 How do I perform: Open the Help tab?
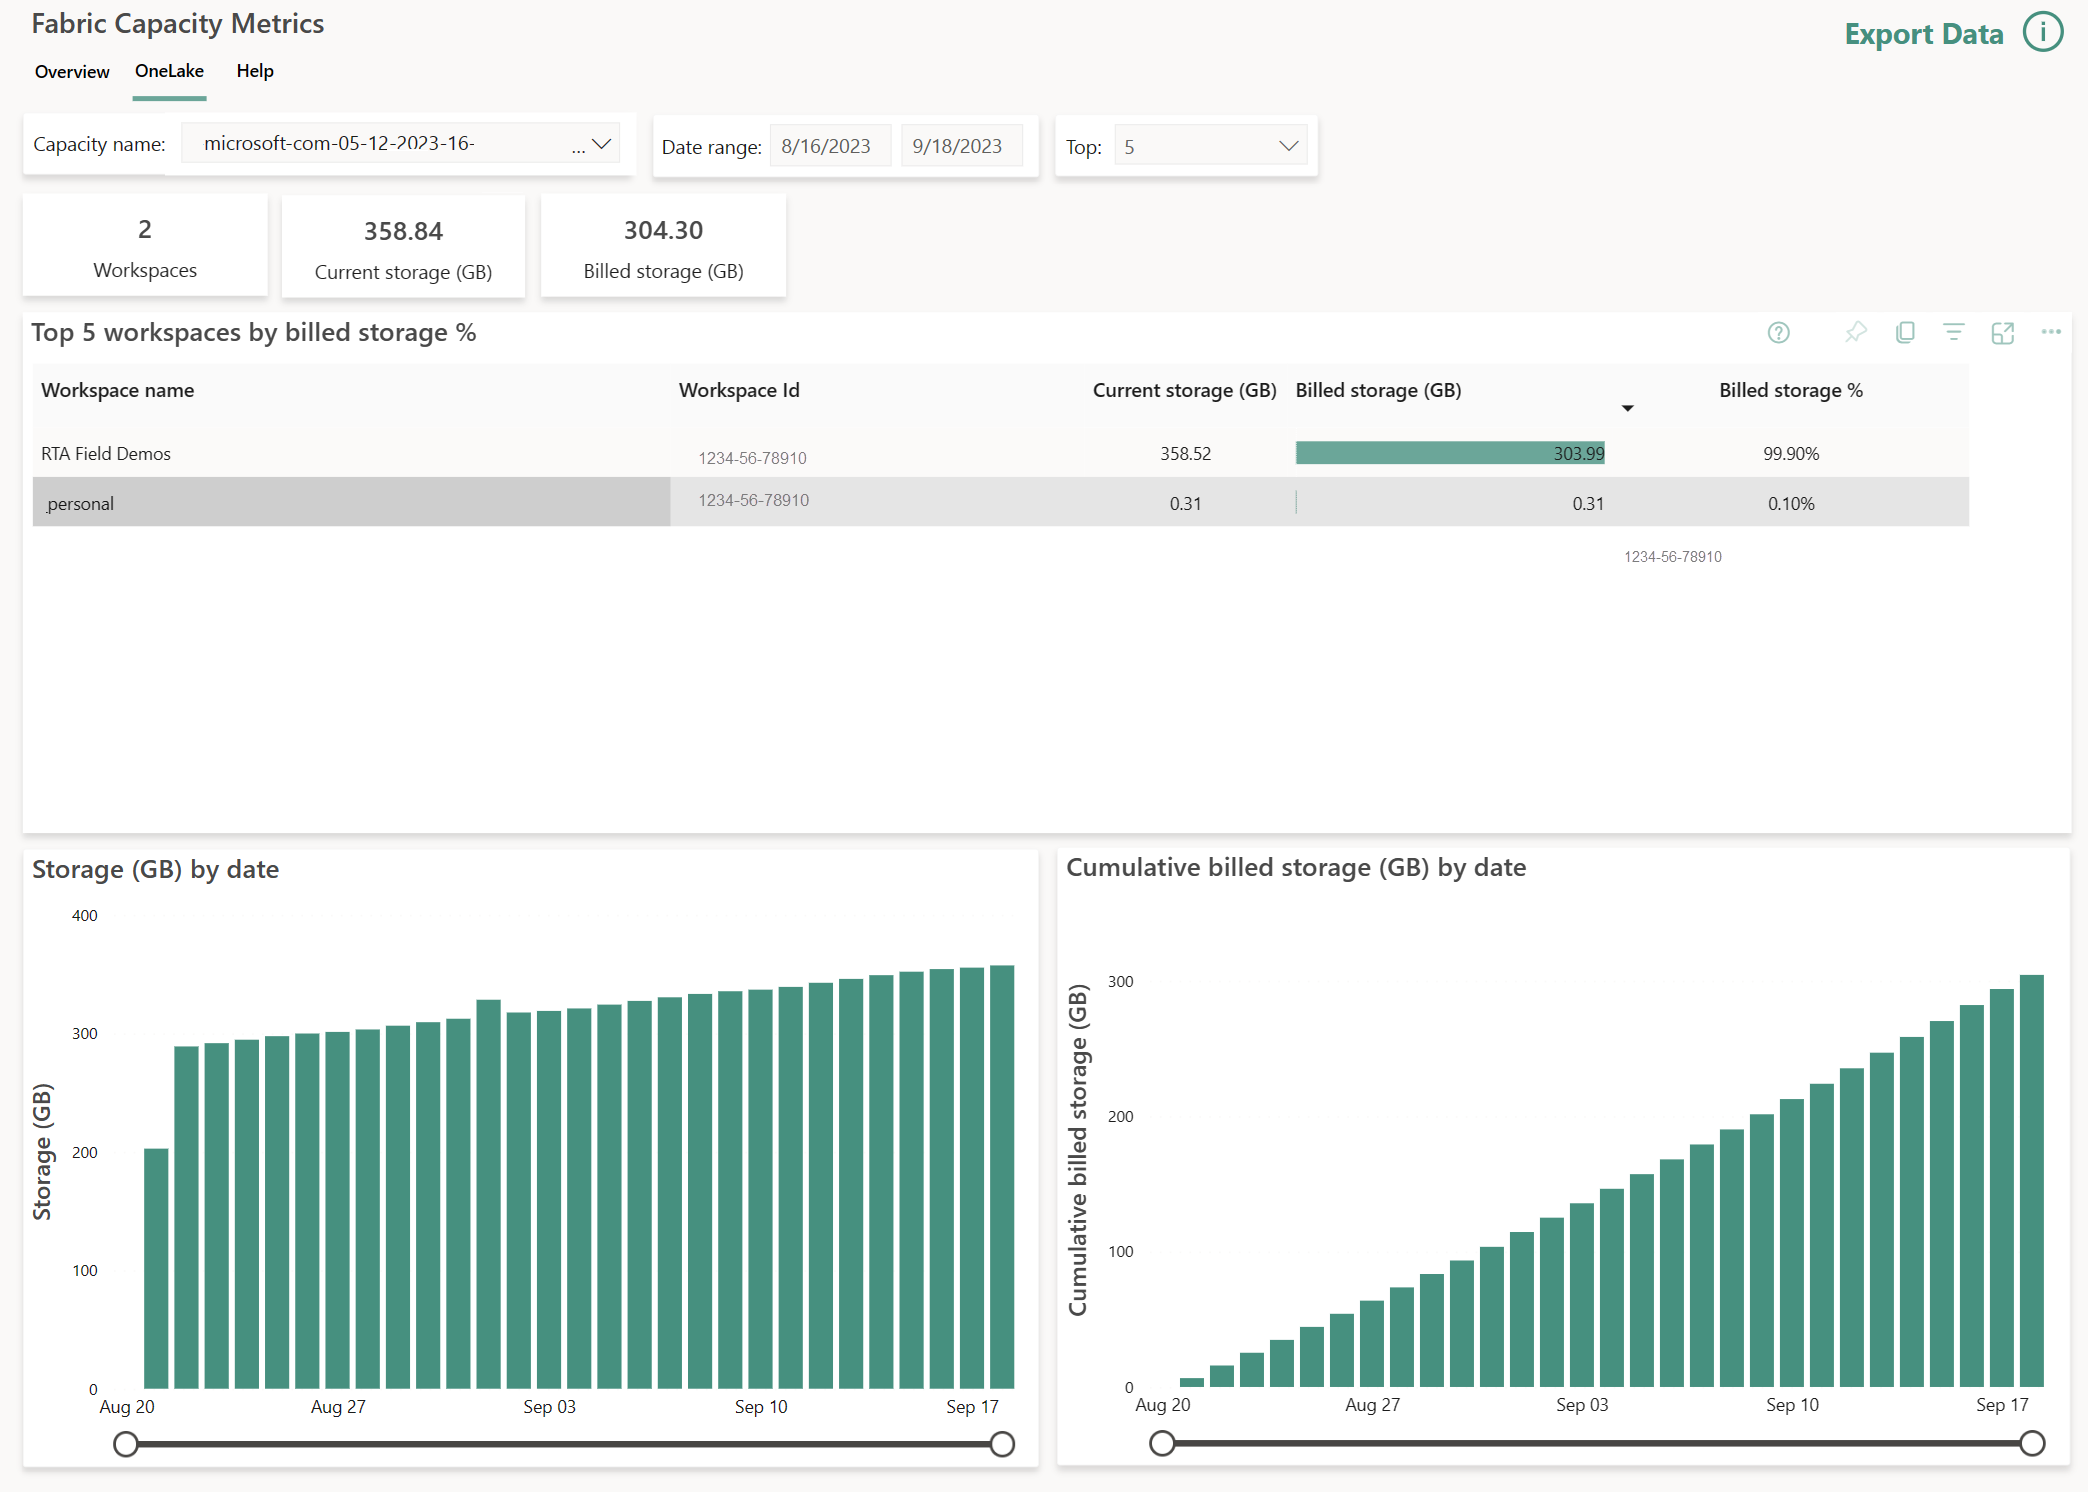[254, 69]
